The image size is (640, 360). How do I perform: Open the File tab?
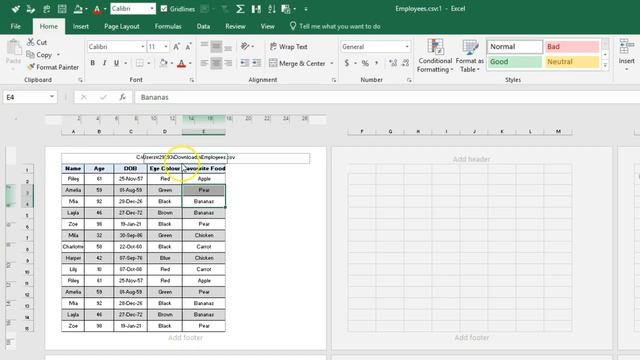(16, 27)
